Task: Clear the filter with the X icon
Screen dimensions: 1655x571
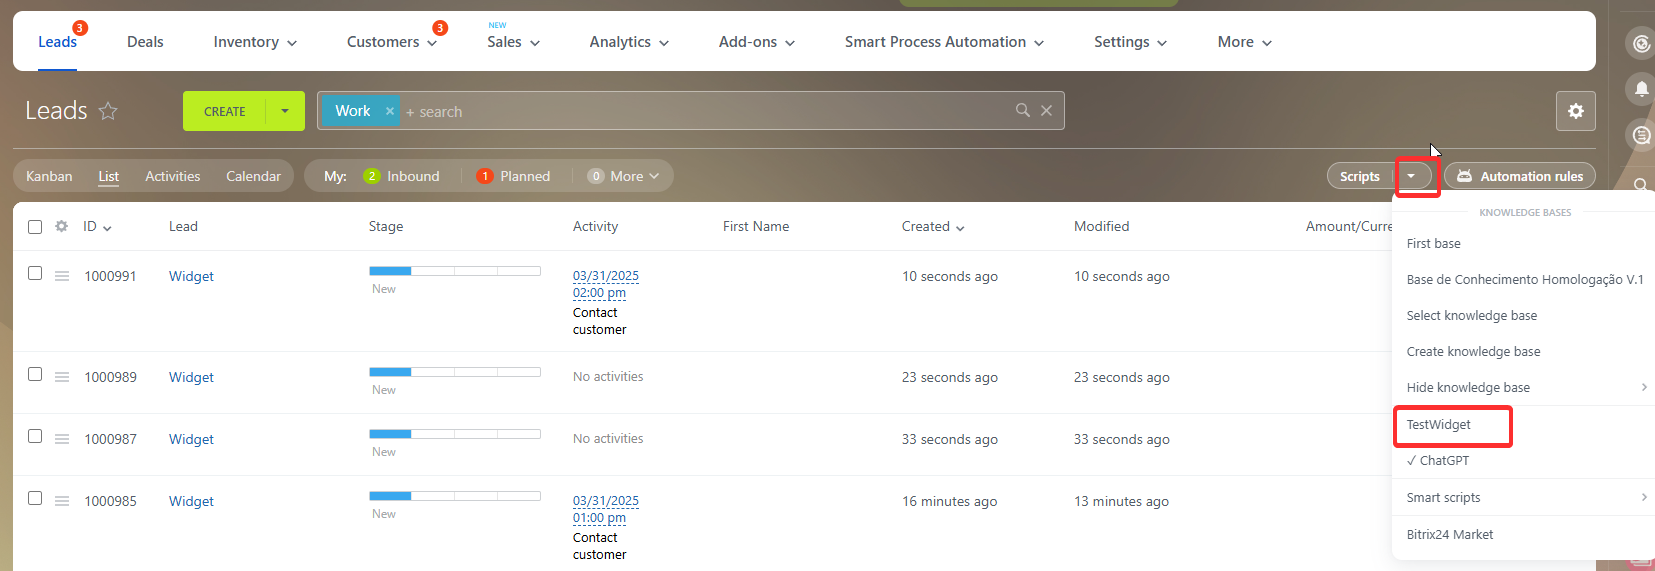Action: 1046,110
